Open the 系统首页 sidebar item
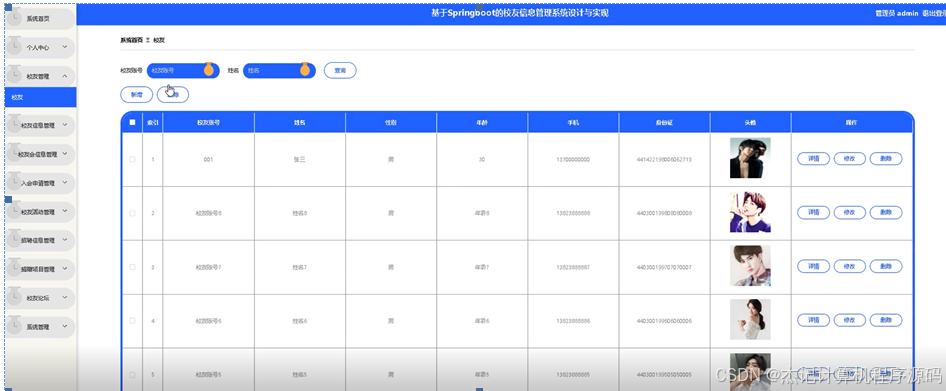 (40, 19)
